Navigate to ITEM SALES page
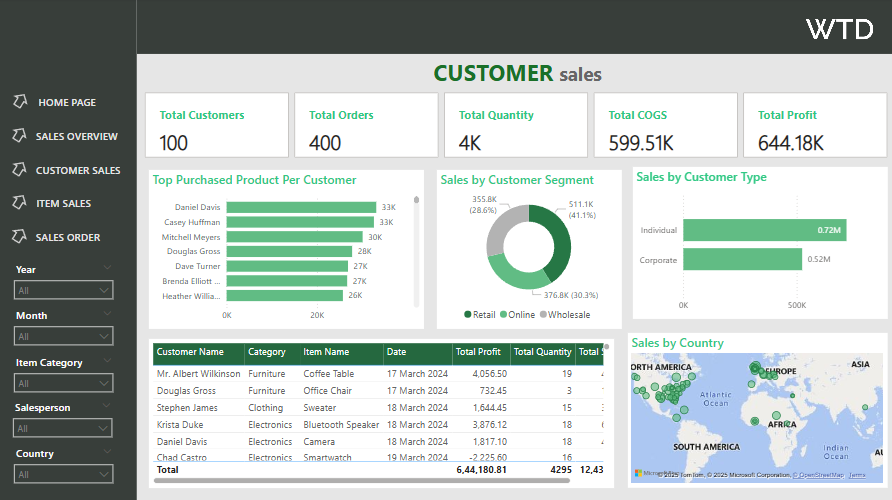 pyautogui.click(x=63, y=203)
